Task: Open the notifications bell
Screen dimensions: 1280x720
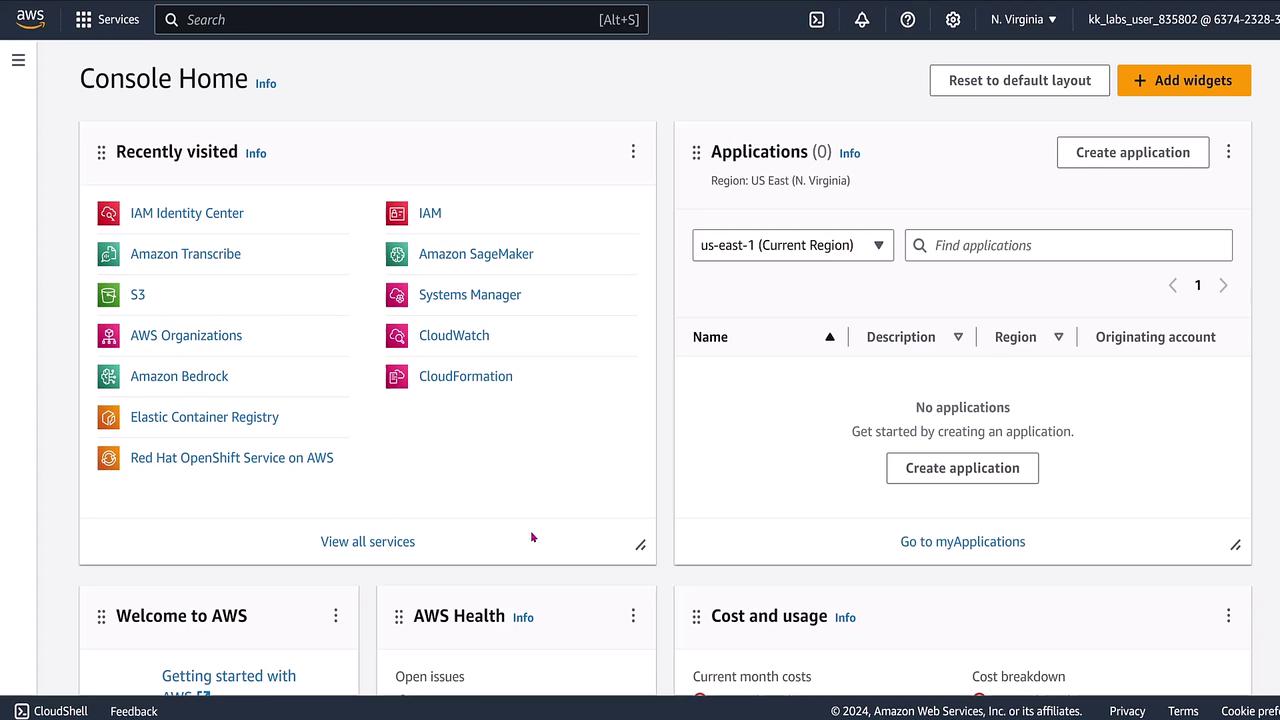Action: (862, 20)
